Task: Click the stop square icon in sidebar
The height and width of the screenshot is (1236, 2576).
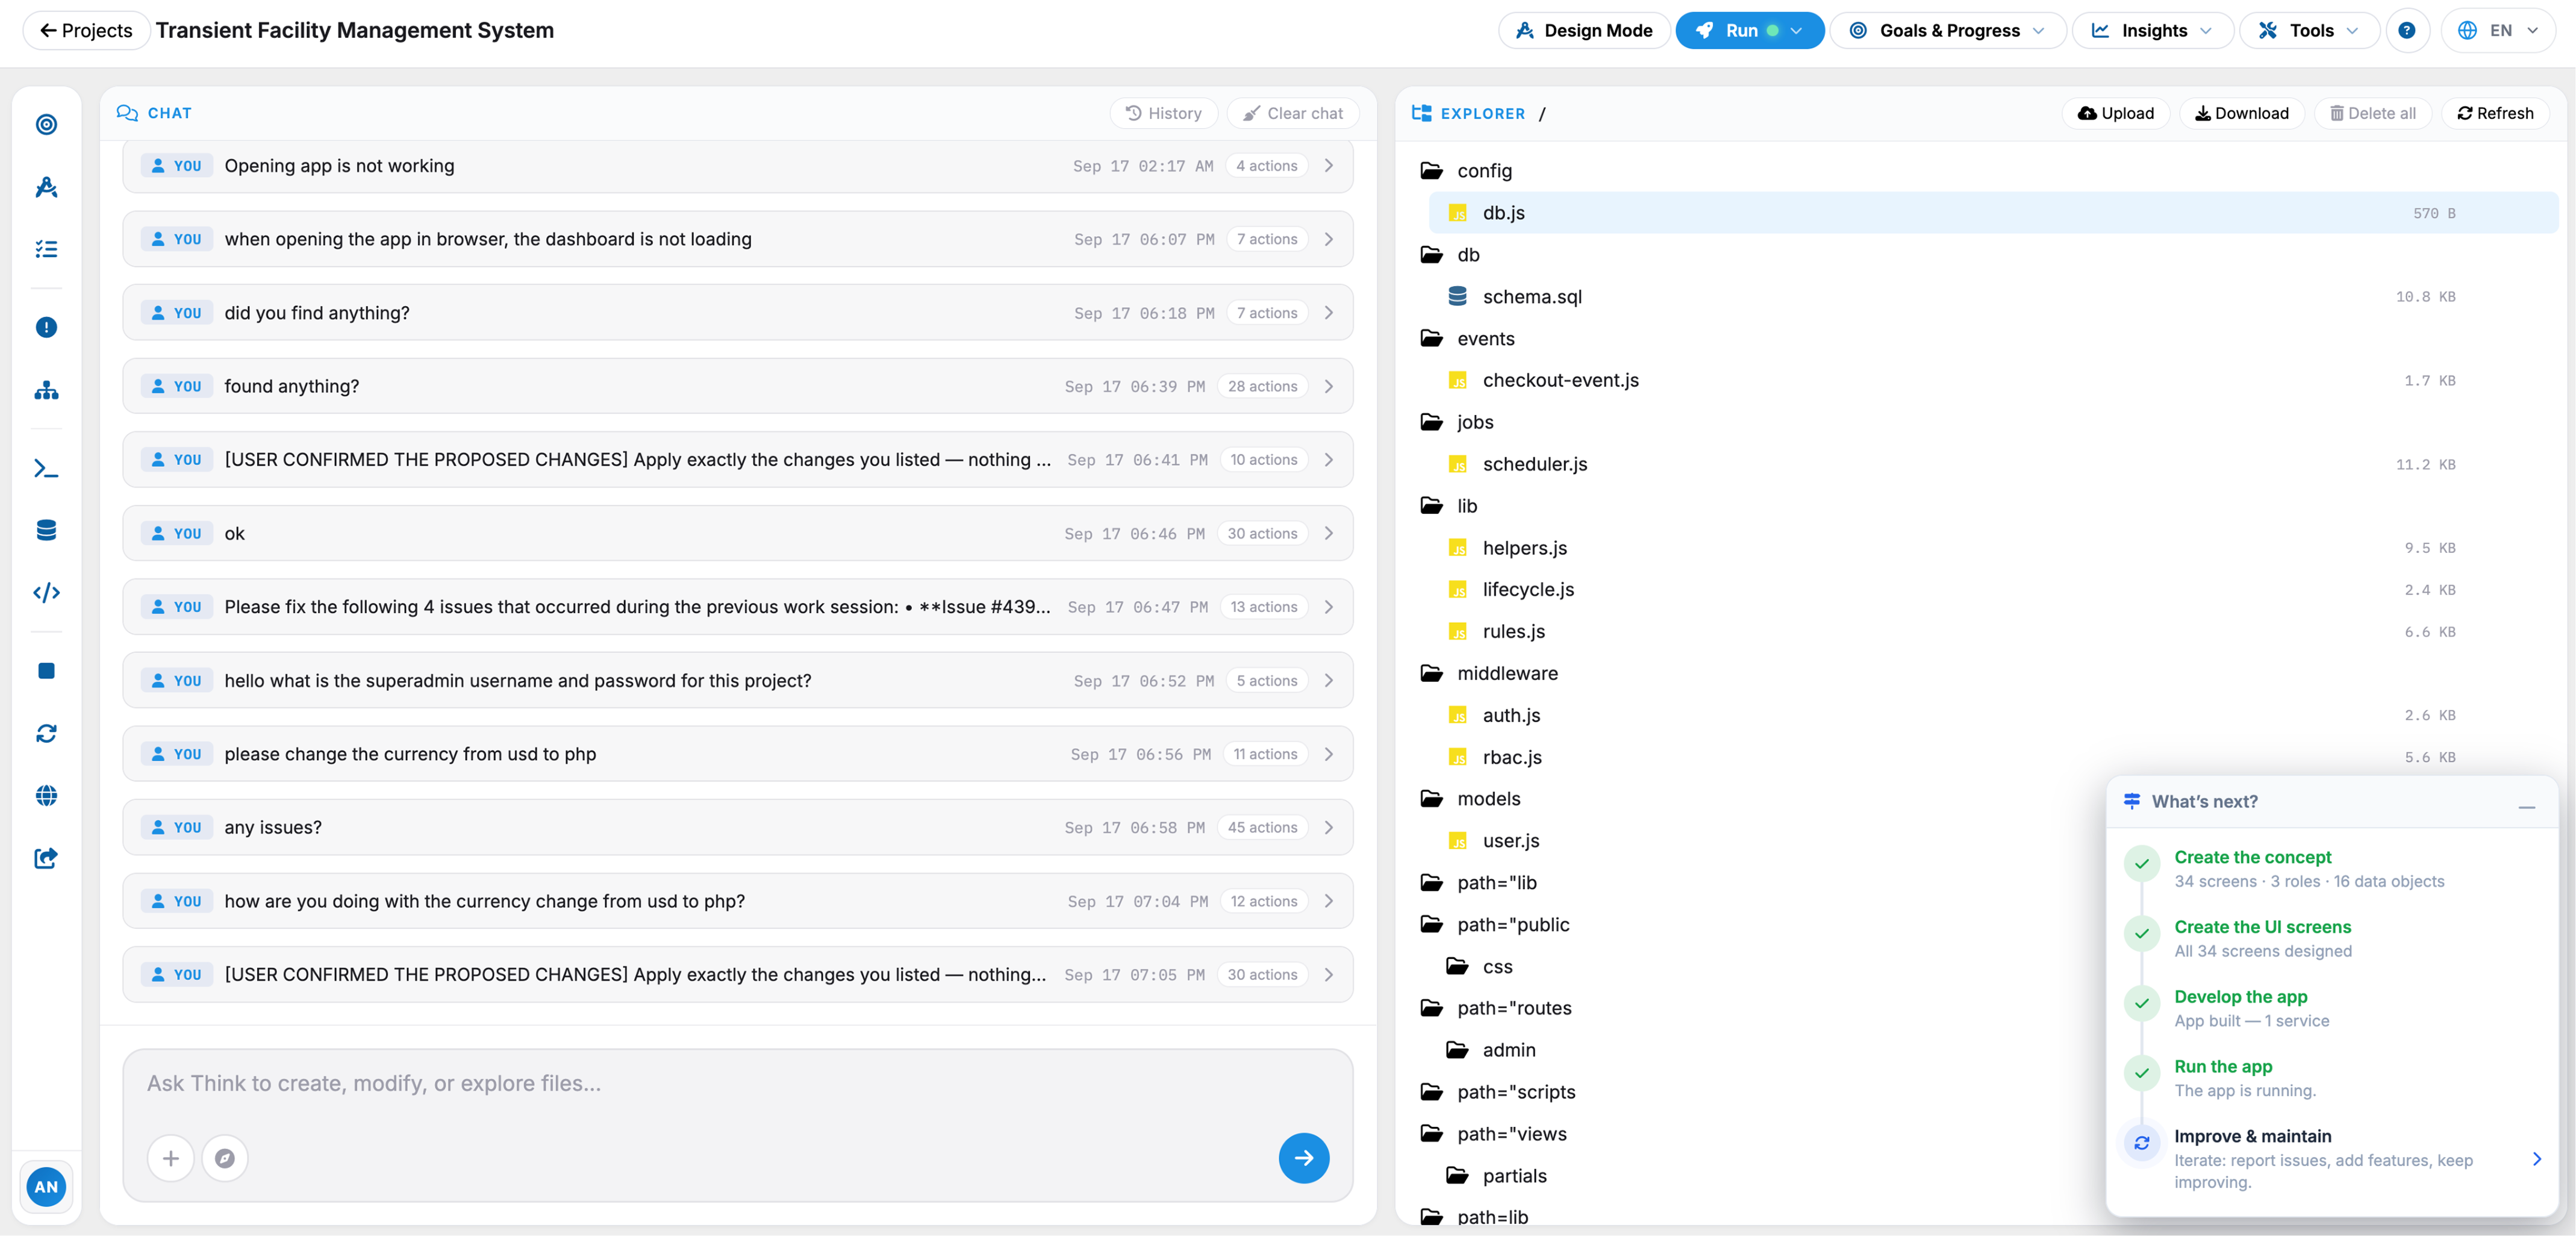Action: click(46, 671)
